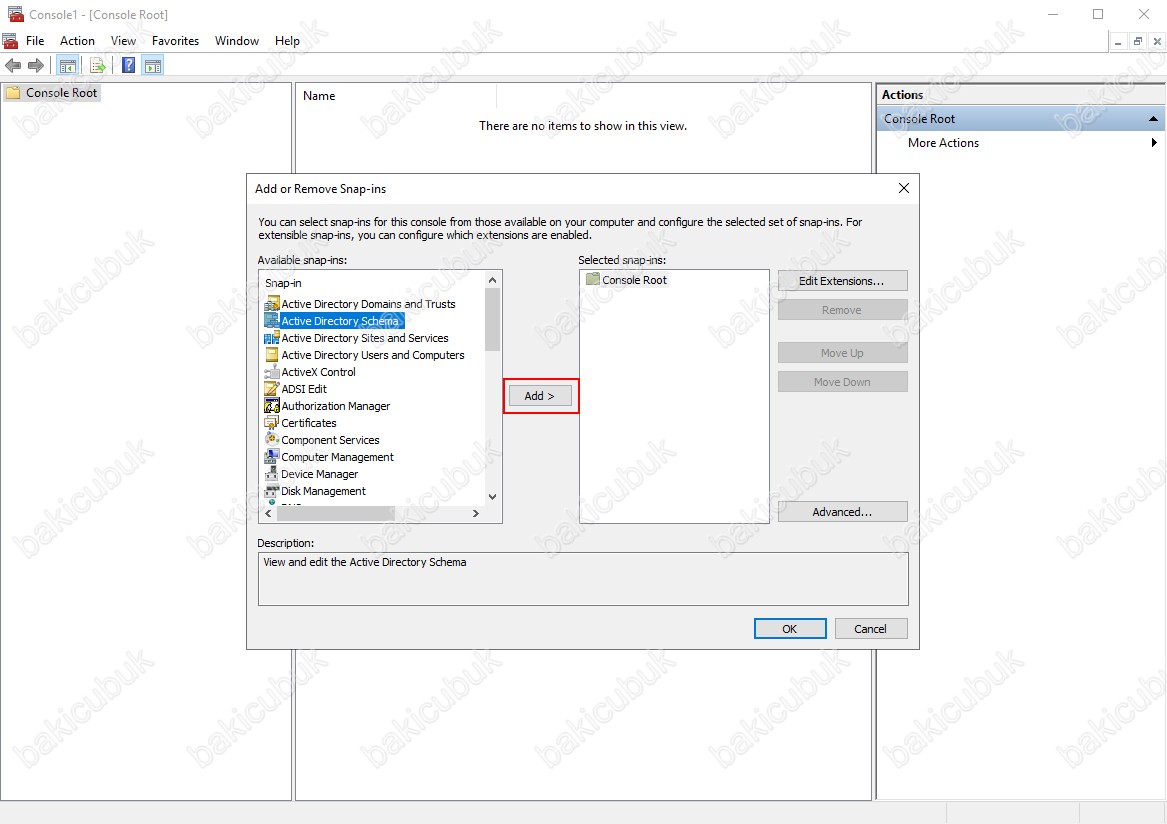Toggle the Show/Hide Console Tree toolbar icon

[68, 66]
